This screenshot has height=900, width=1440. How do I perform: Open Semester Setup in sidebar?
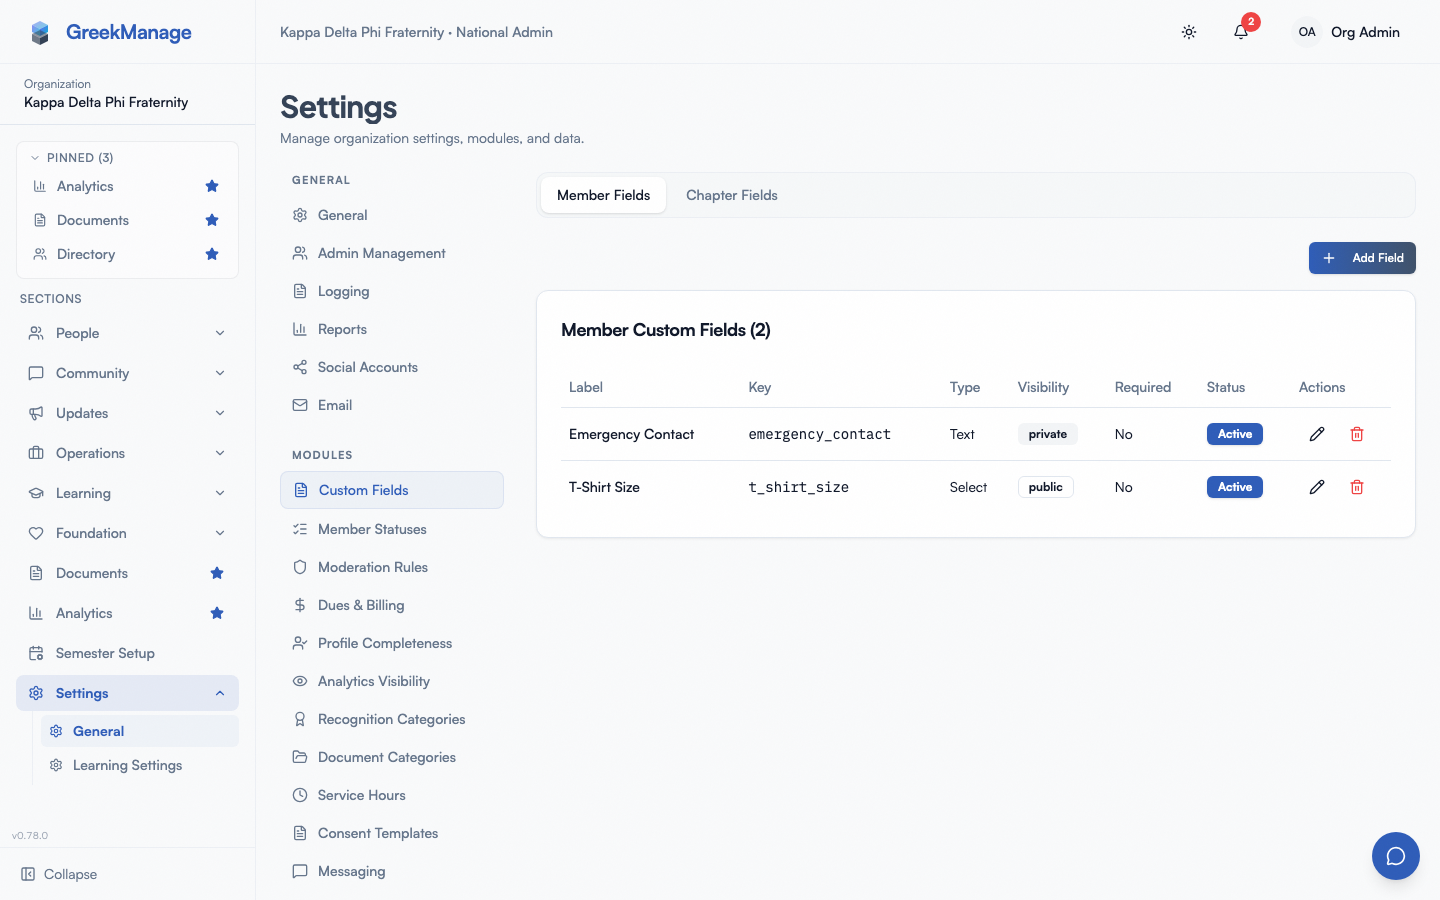(127, 653)
